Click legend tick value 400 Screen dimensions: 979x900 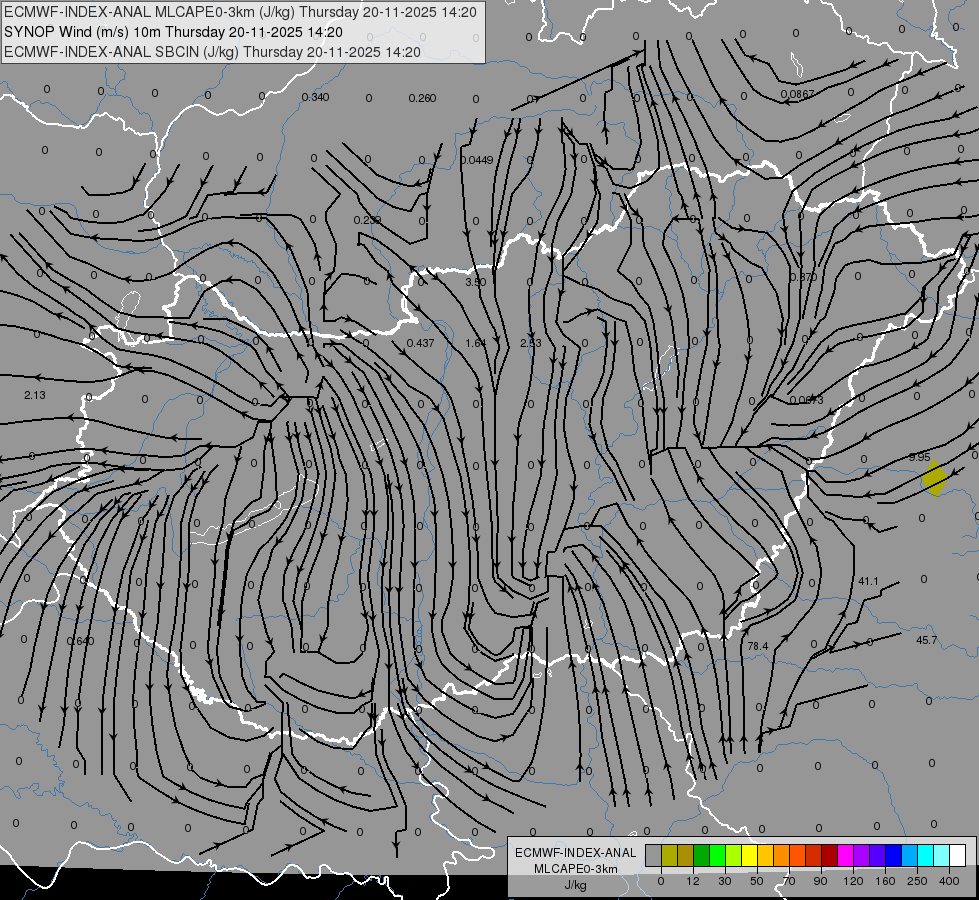(949, 881)
